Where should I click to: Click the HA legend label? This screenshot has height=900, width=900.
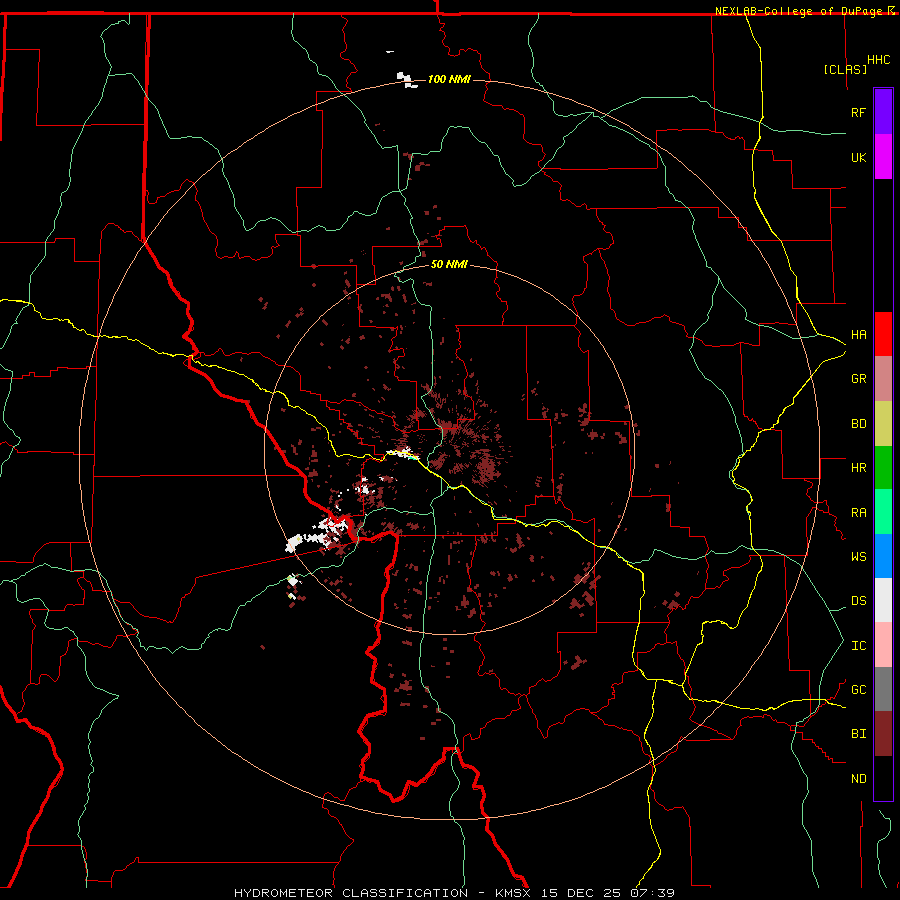[858, 335]
